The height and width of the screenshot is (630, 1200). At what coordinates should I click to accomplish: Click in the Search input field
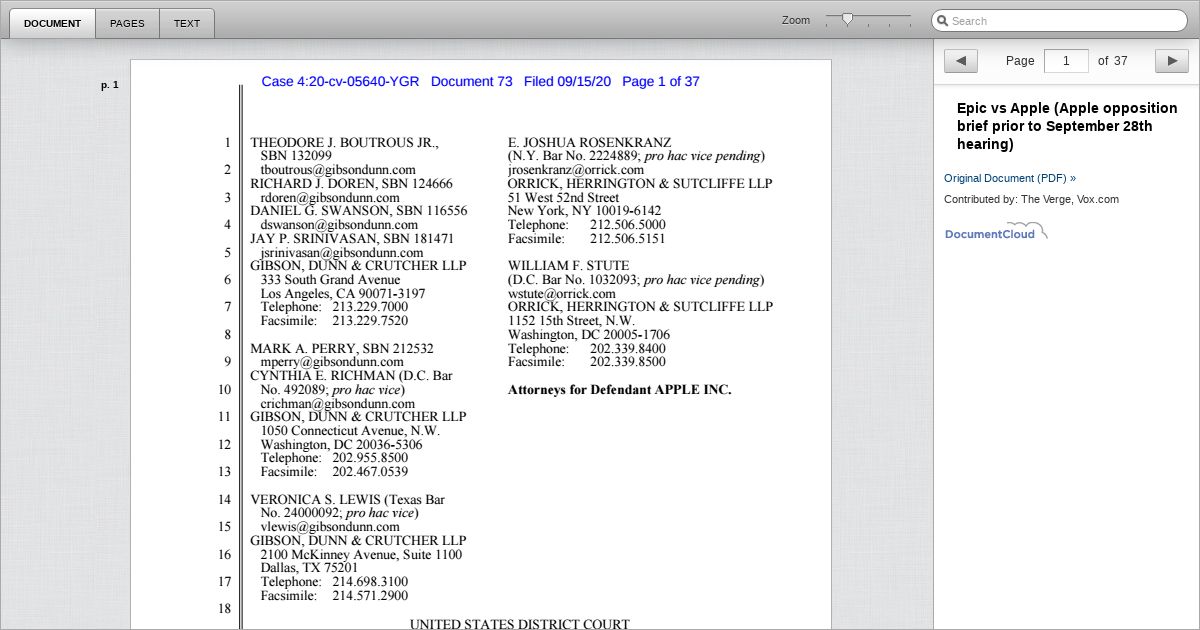[1059, 21]
